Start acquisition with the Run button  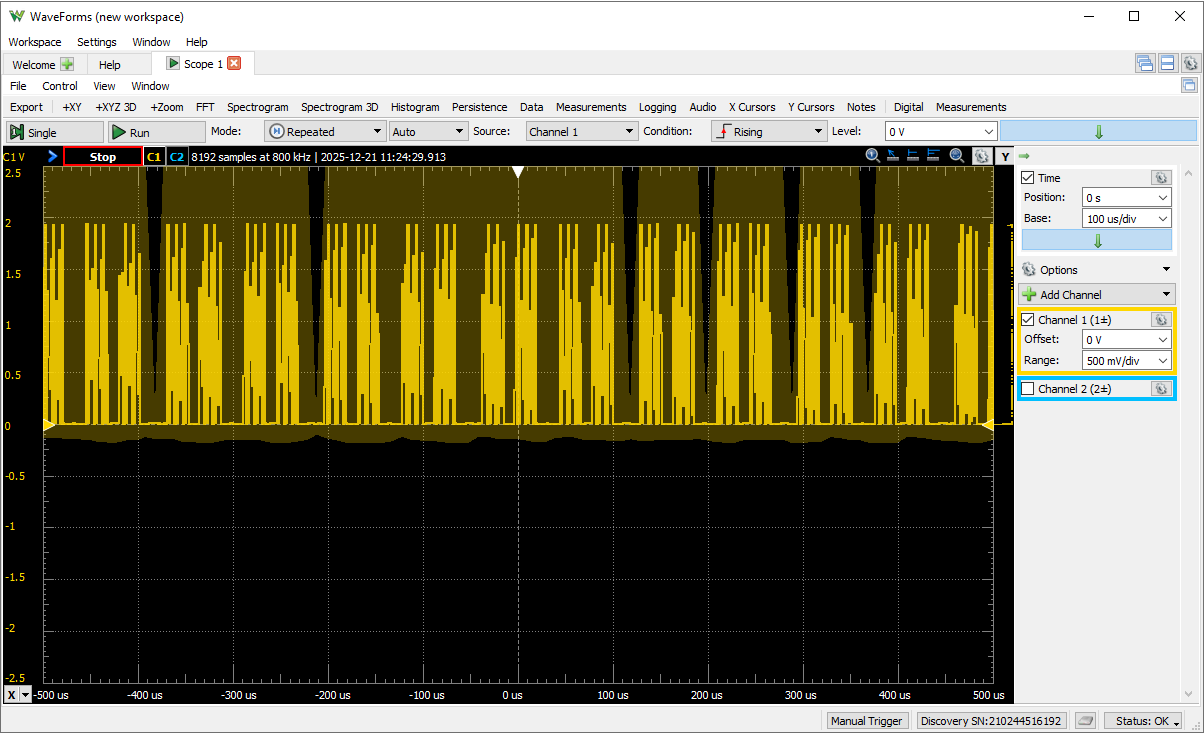tap(156, 132)
